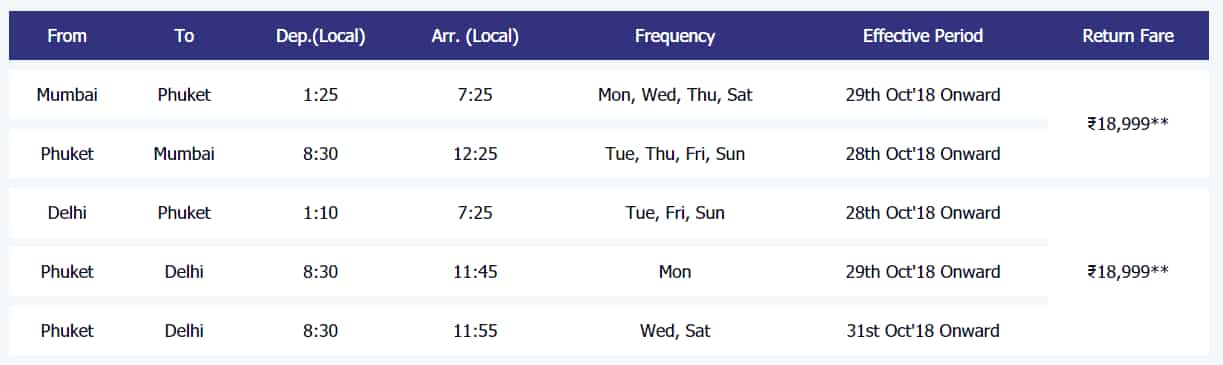Select the Tue, Fri, Sun frequency cell
Image resolution: width=1223 pixels, height=365 pixels.
675,213
